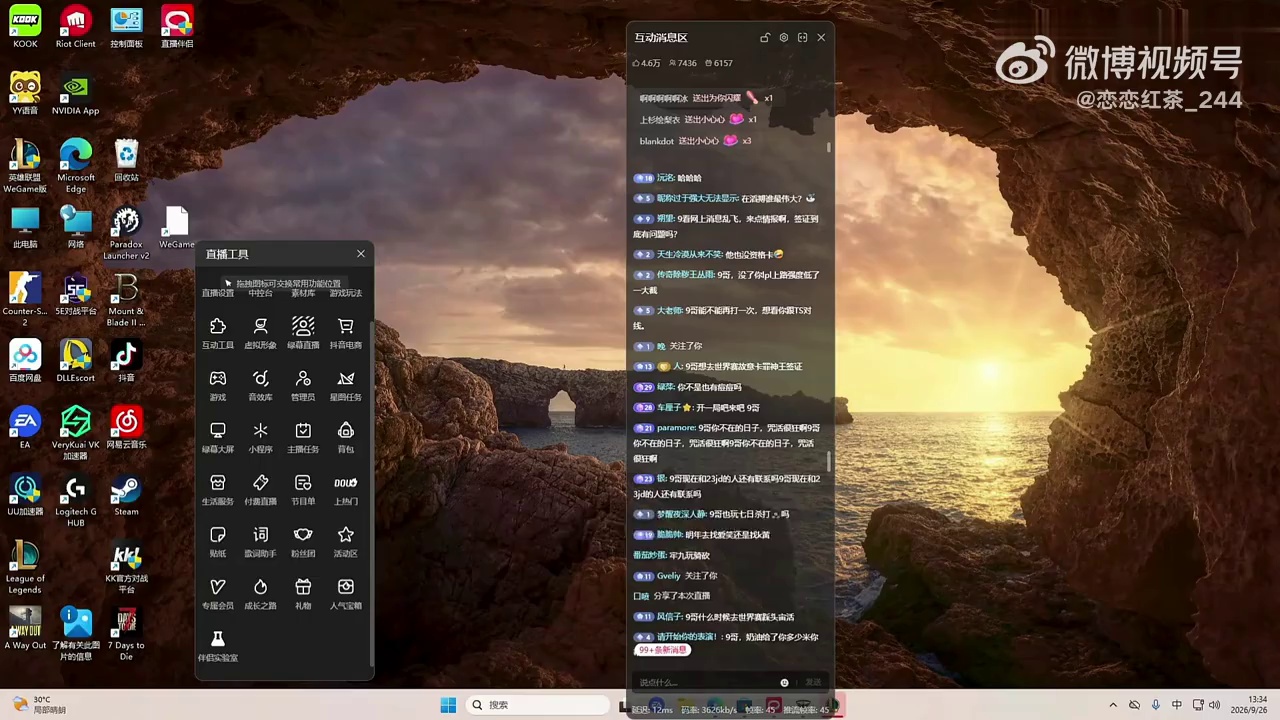Open 互动工具 in the live tools panel
The height and width of the screenshot is (720, 1280).
pyautogui.click(x=218, y=333)
